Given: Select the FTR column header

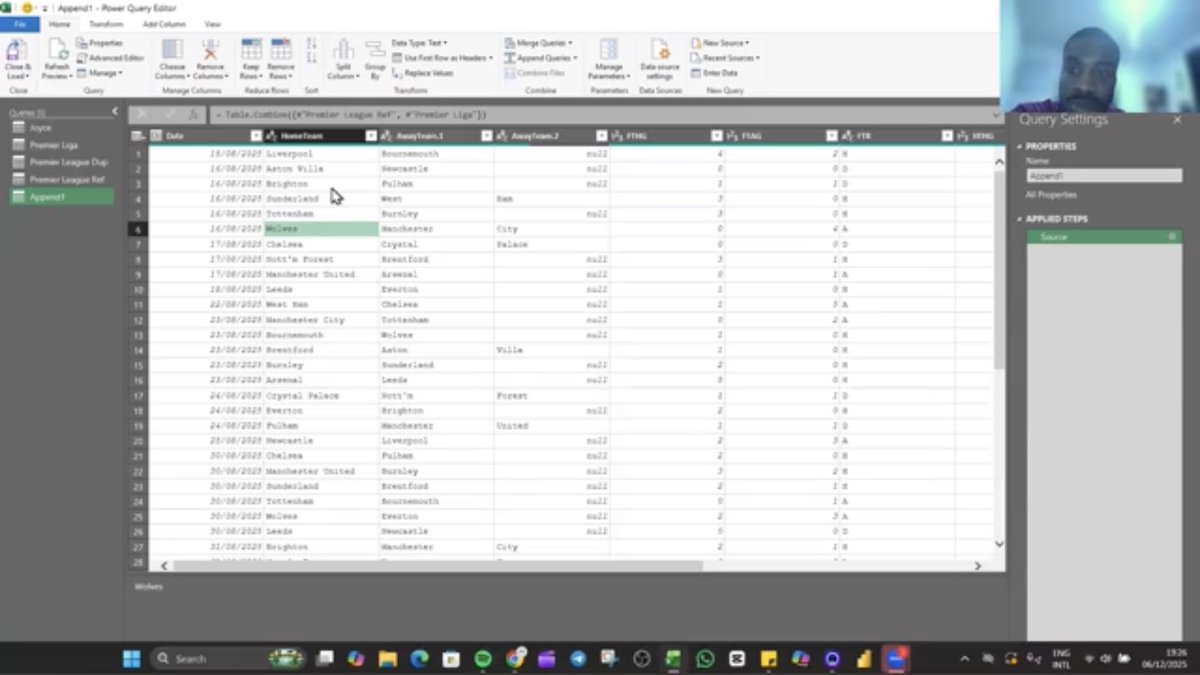Looking at the screenshot, I should click(x=897, y=135).
